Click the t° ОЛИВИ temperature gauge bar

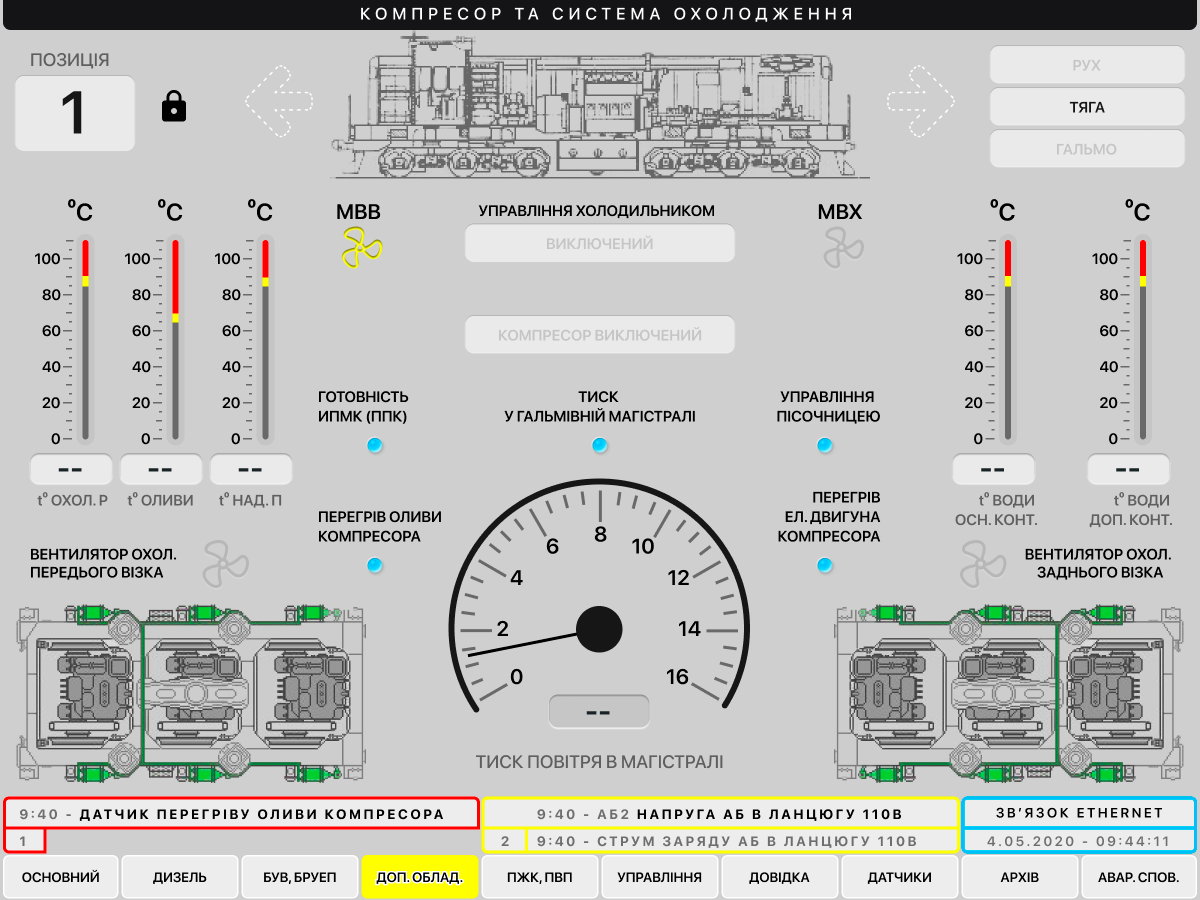[175, 340]
